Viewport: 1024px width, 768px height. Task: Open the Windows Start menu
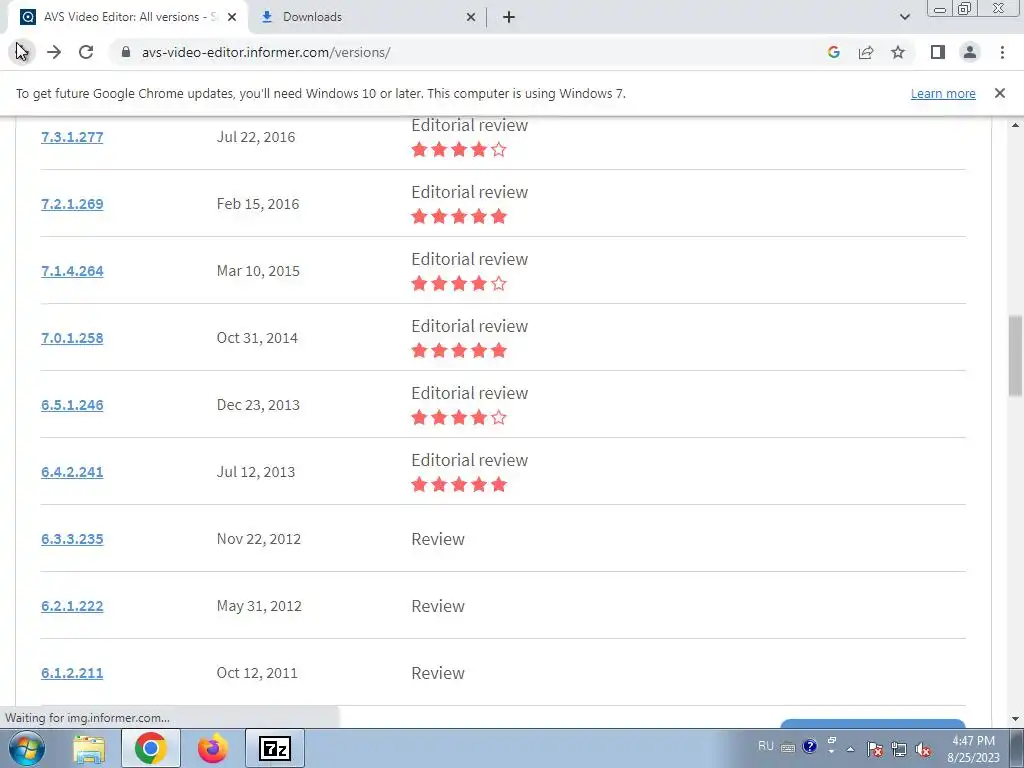27,748
